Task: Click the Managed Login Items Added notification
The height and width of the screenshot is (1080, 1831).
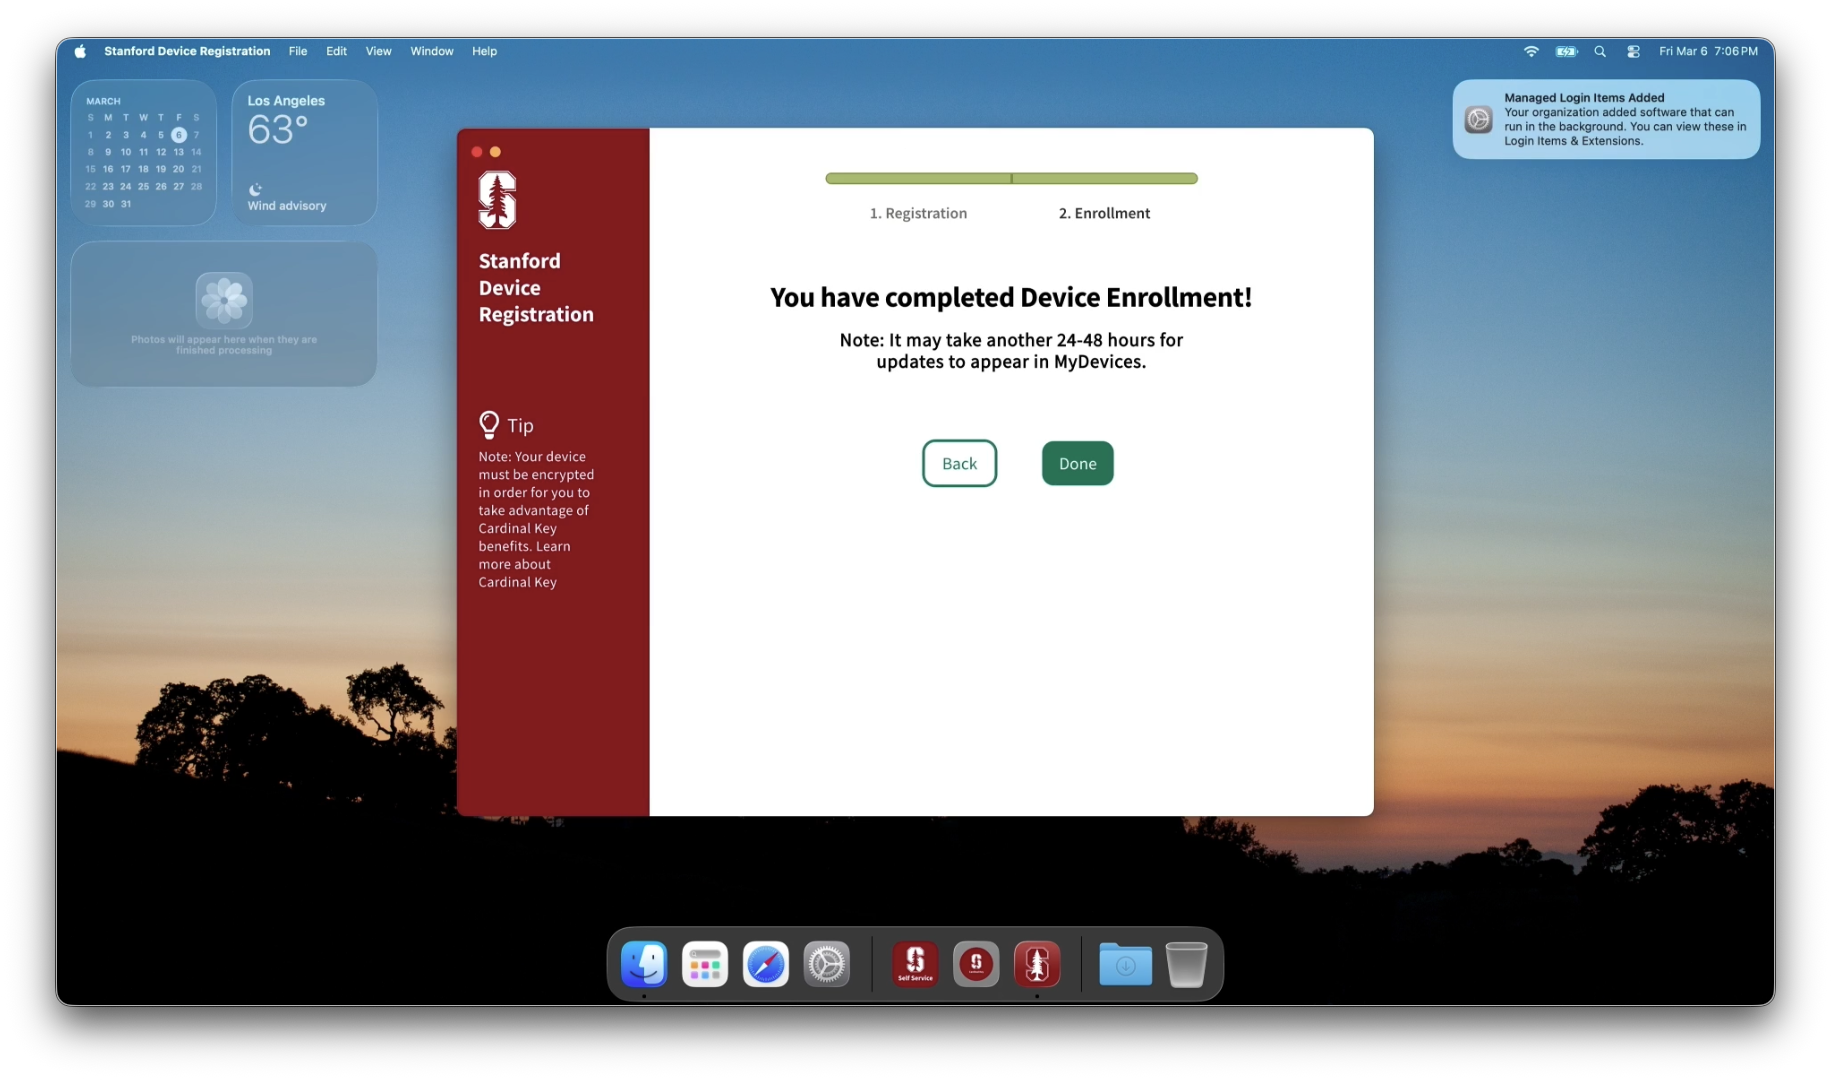Action: click(x=1605, y=119)
